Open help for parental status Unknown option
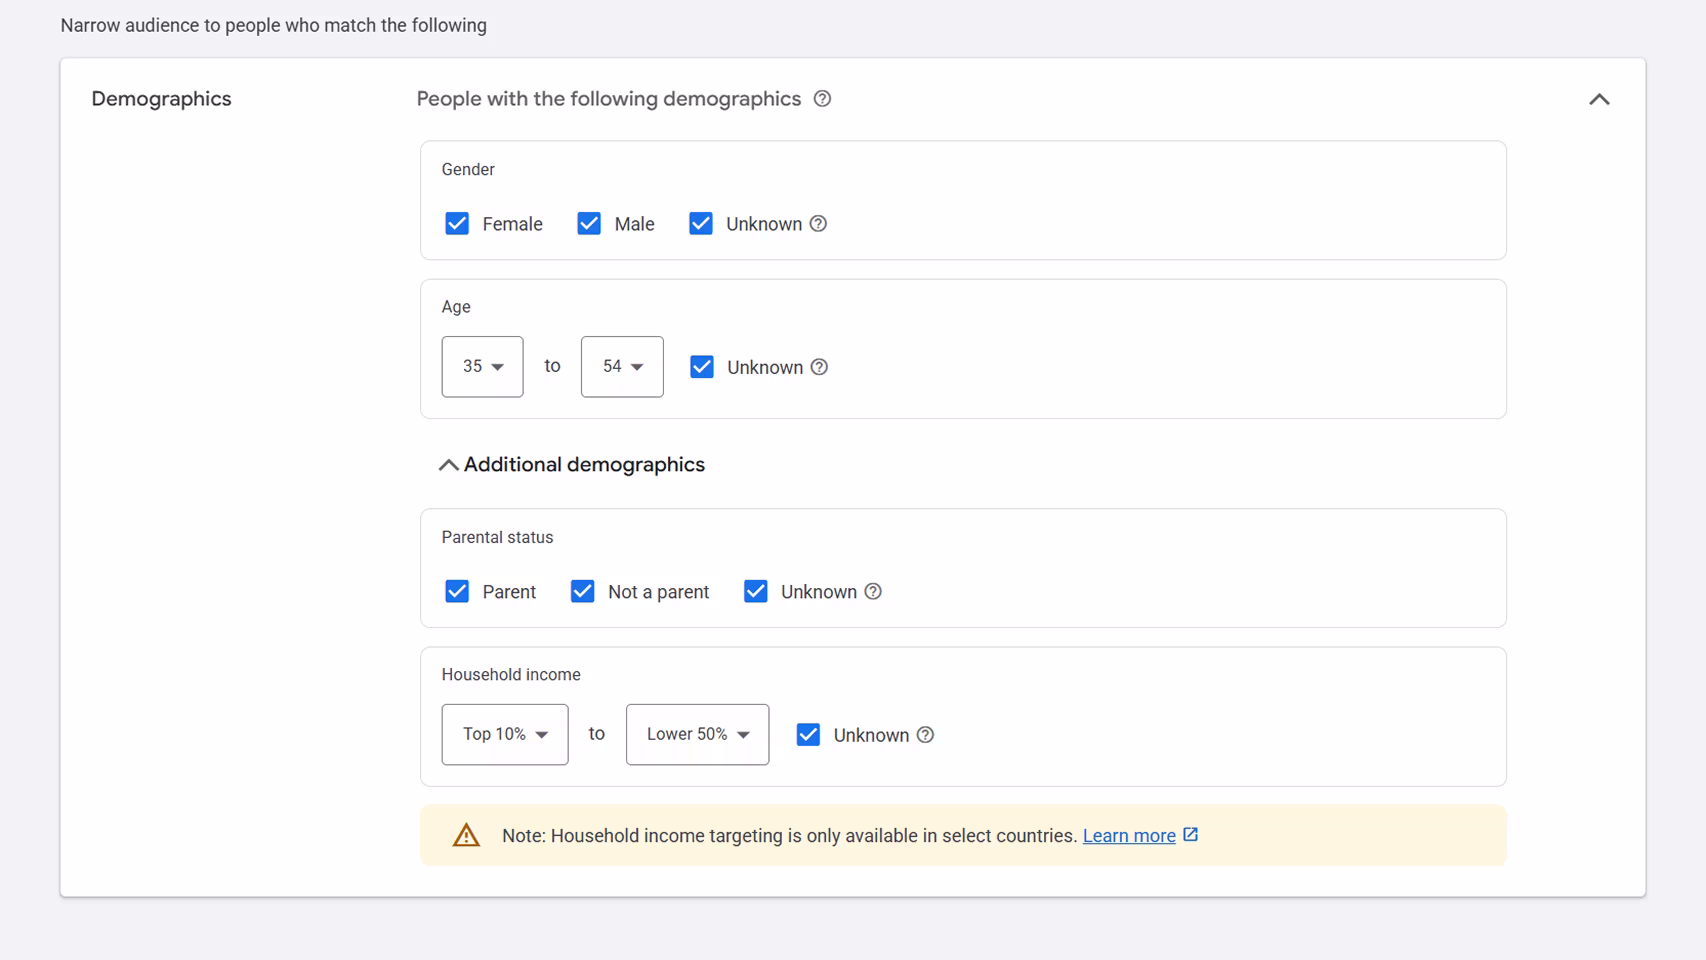Viewport: 1706px width, 960px height. tap(874, 591)
